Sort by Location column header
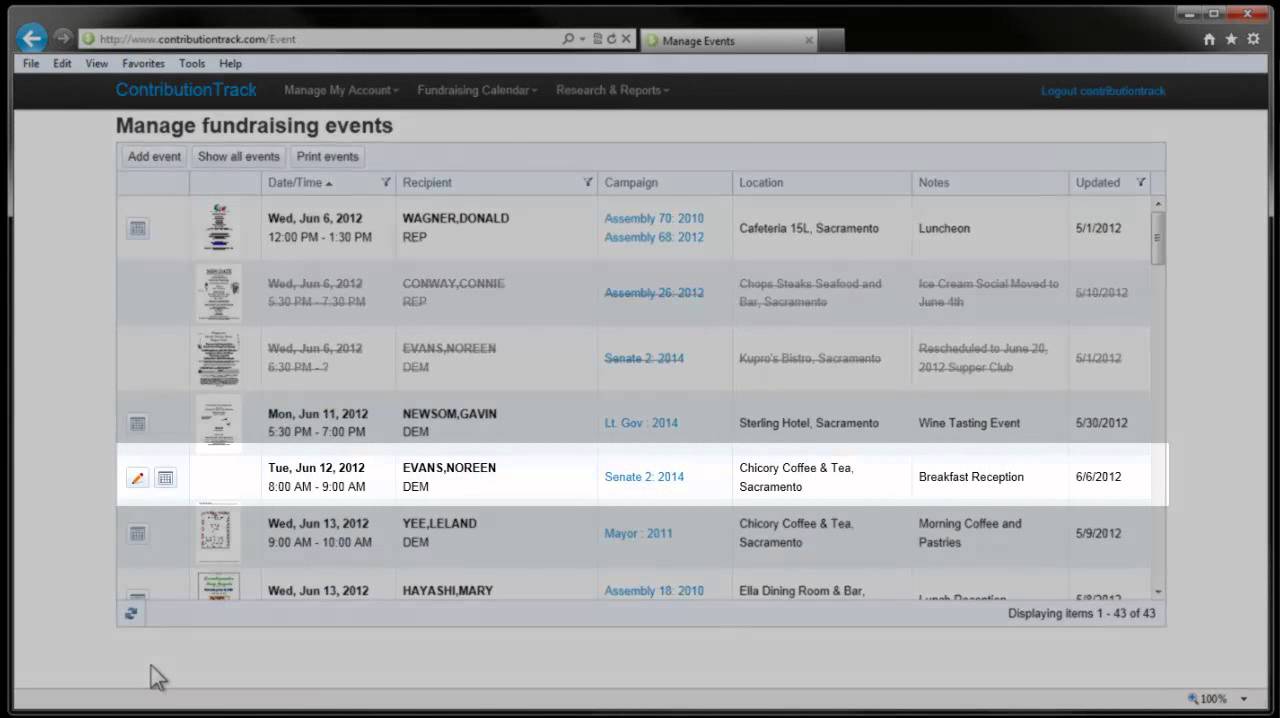The height and width of the screenshot is (718, 1280). coord(761,183)
